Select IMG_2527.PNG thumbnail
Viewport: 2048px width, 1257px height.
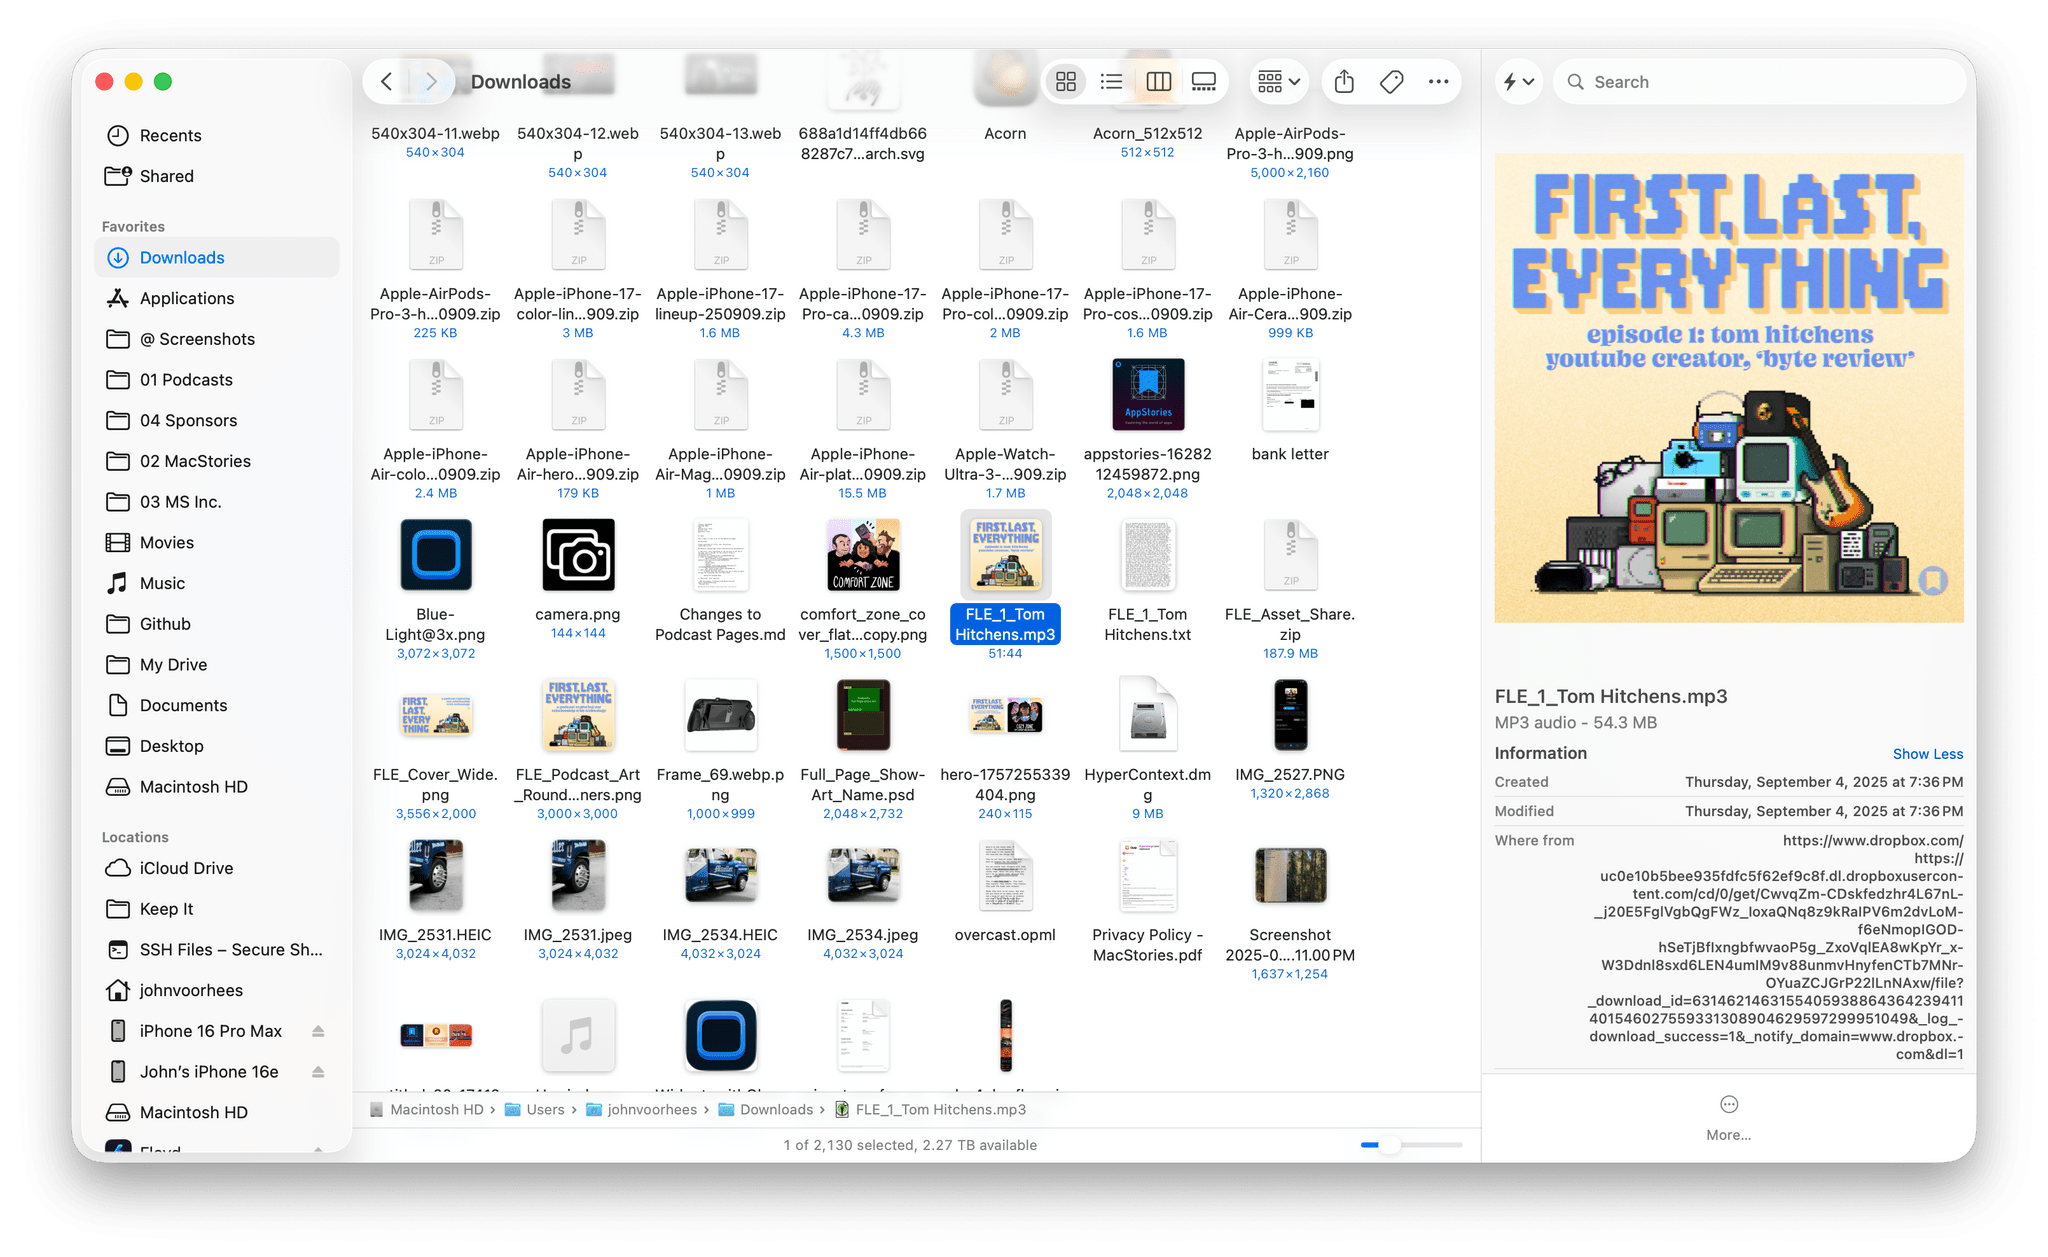tap(1290, 714)
